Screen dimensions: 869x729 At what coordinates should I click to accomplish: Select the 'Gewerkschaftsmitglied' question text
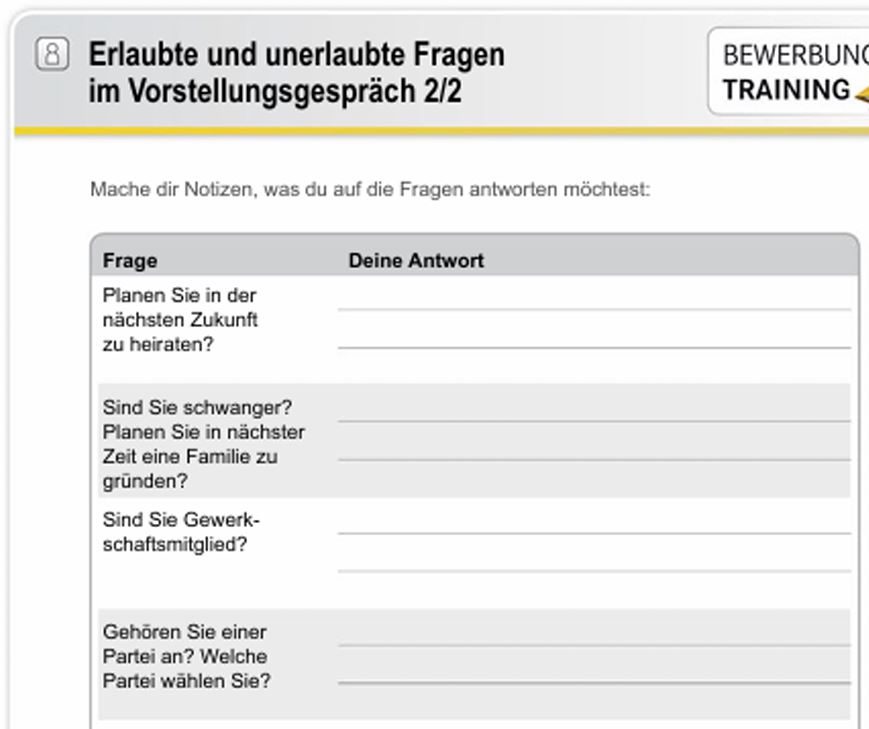(x=174, y=532)
